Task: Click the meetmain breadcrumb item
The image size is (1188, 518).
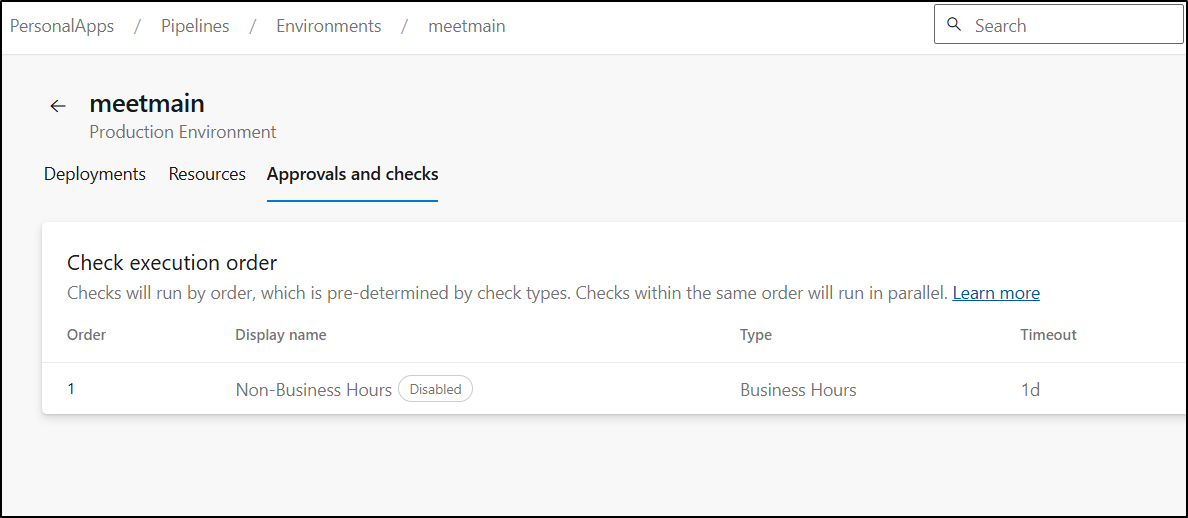Action: click(467, 26)
